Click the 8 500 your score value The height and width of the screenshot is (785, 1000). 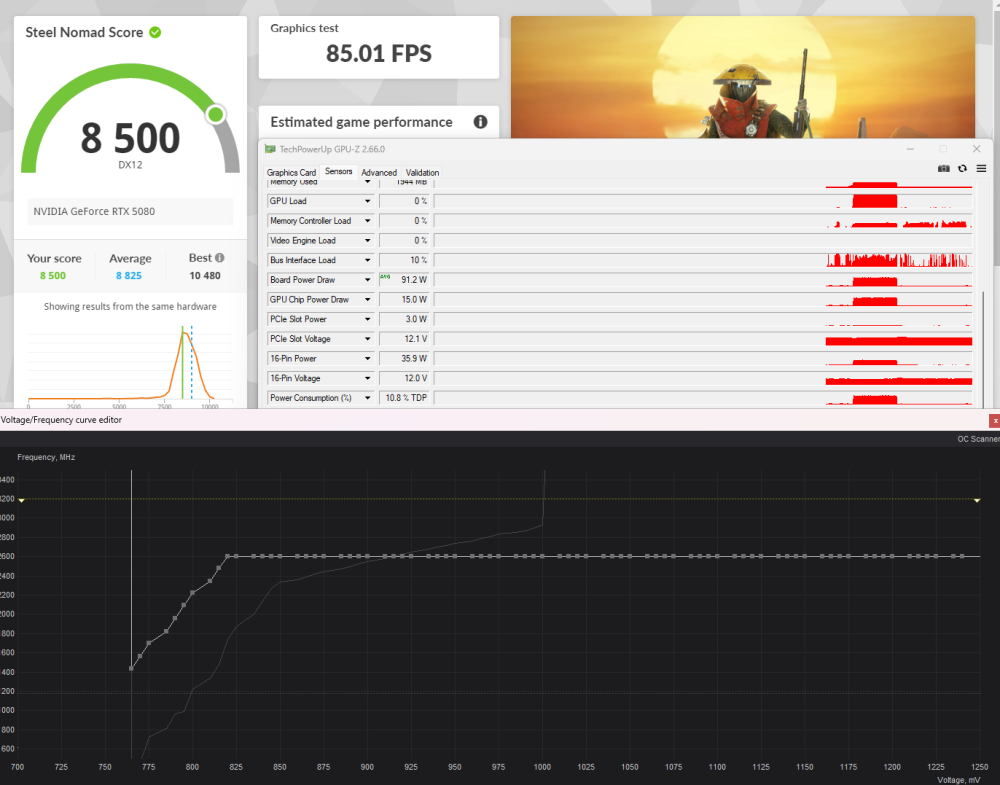52,275
